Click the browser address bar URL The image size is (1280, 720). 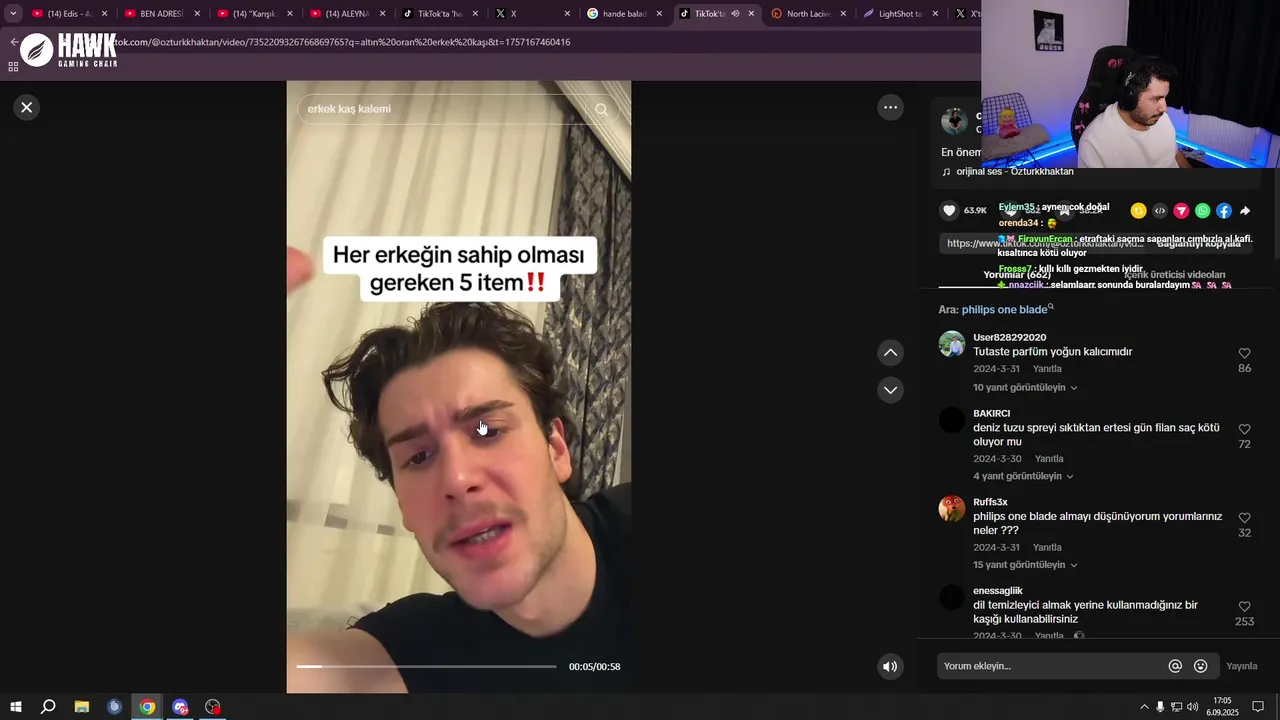(340, 42)
